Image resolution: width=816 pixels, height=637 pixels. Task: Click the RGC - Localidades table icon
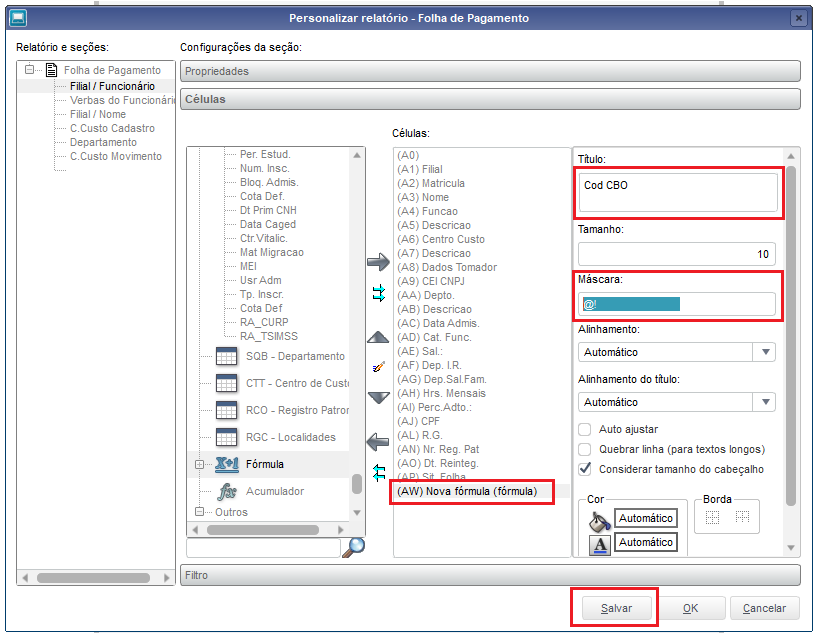click(226, 438)
